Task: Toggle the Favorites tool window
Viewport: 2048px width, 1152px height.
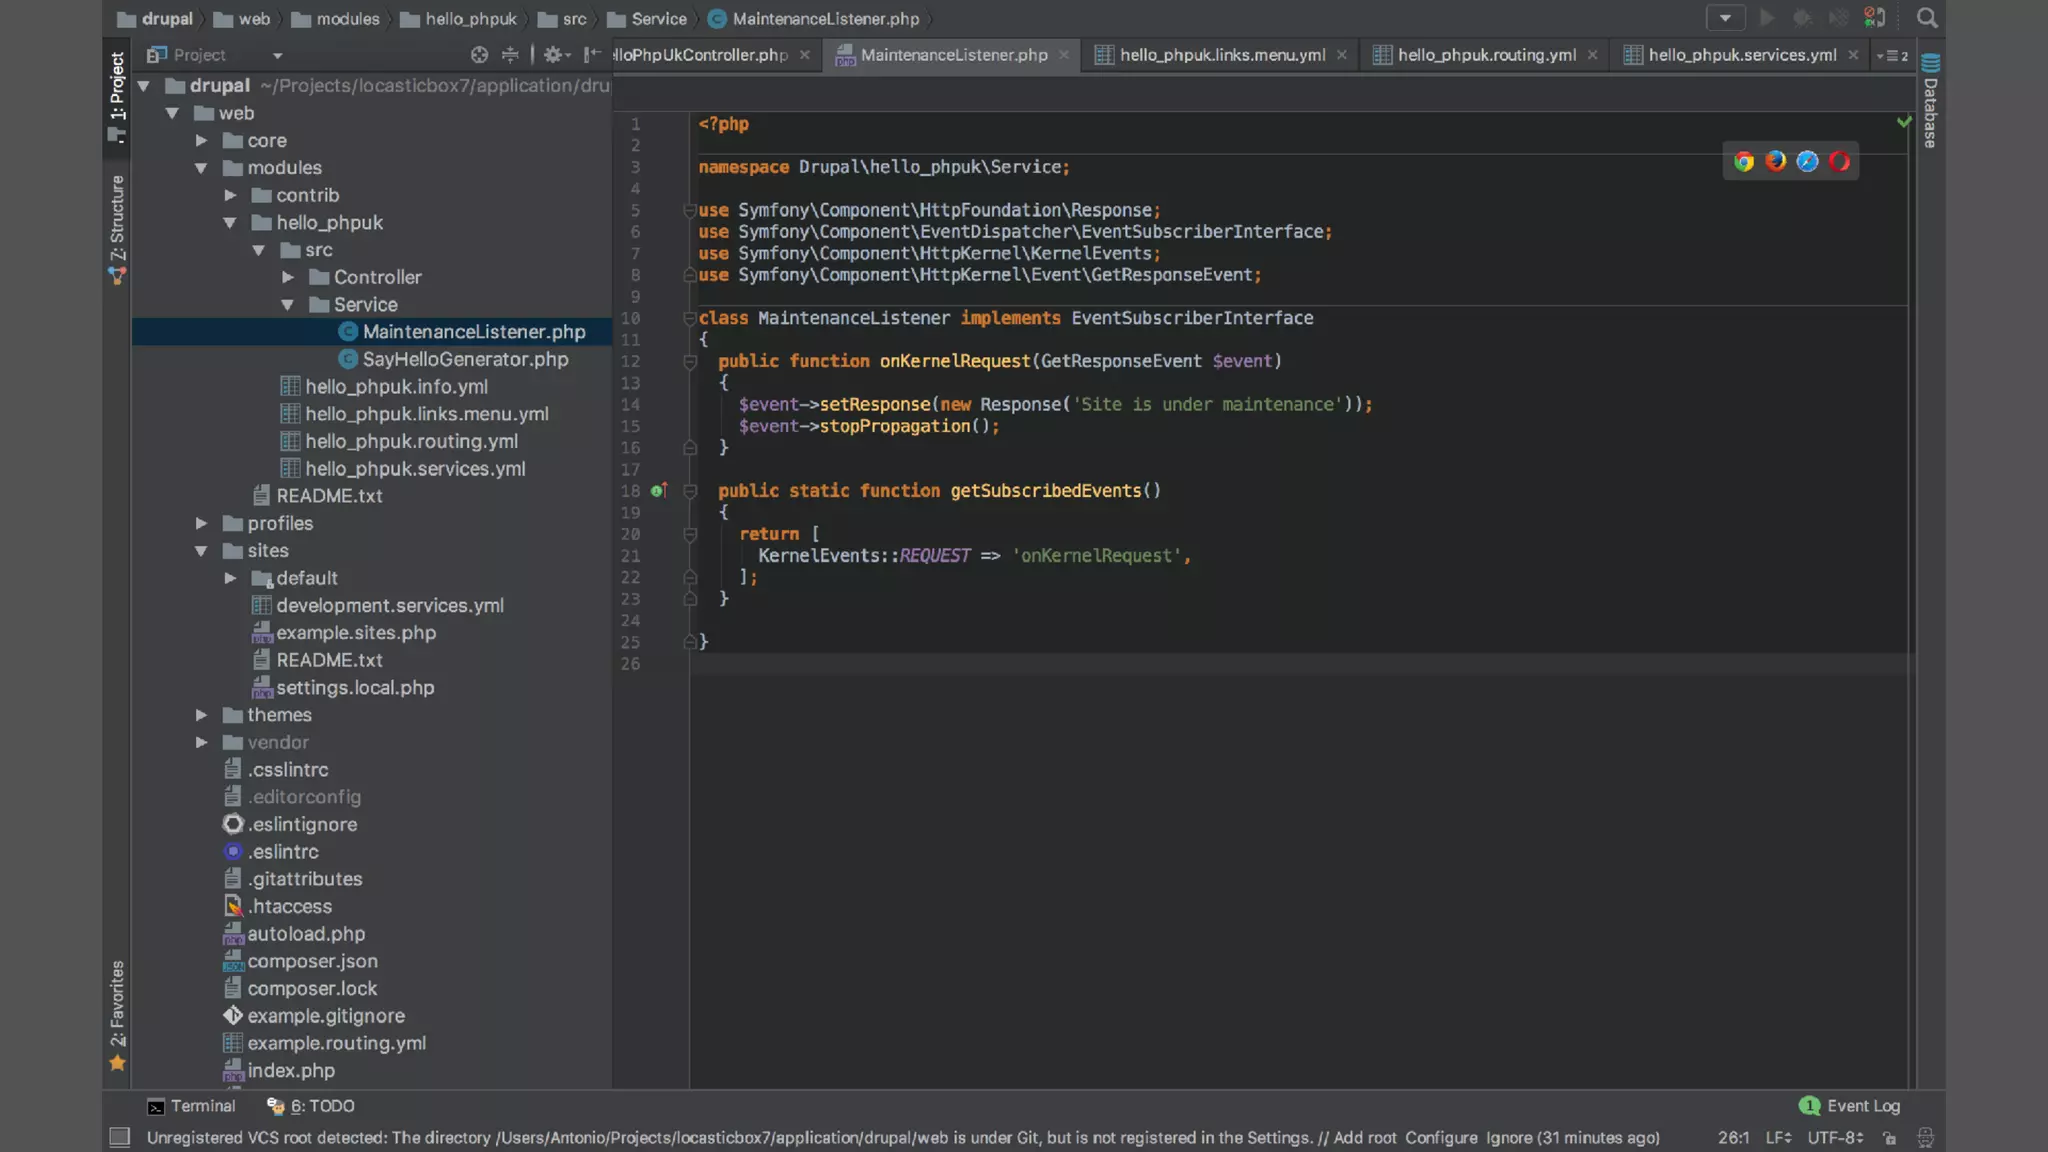Action: click(117, 1010)
